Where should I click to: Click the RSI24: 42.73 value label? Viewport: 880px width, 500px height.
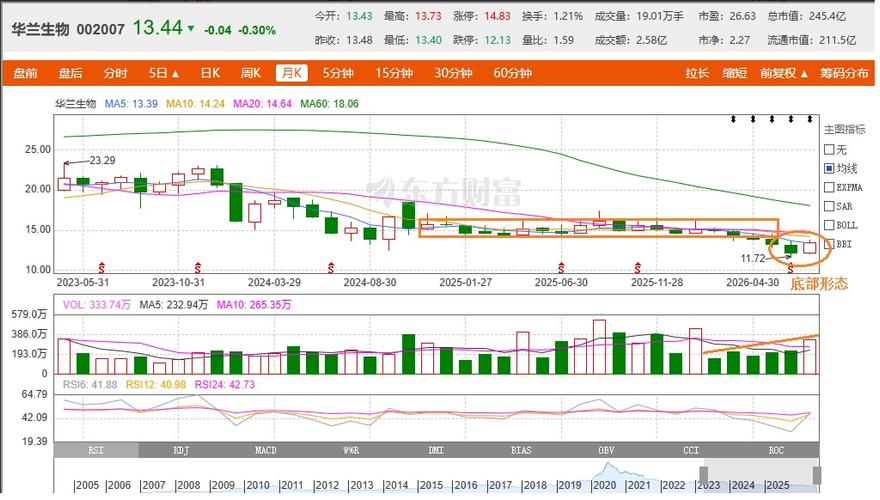click(x=224, y=385)
